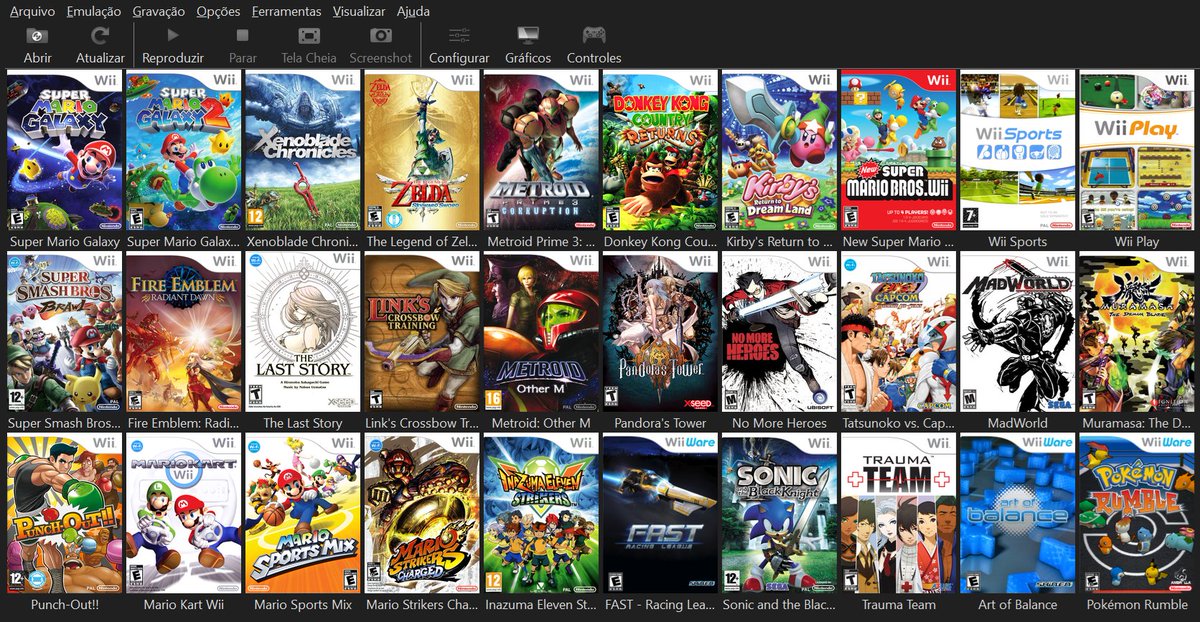Select the MadWorld cover

tap(1018, 333)
